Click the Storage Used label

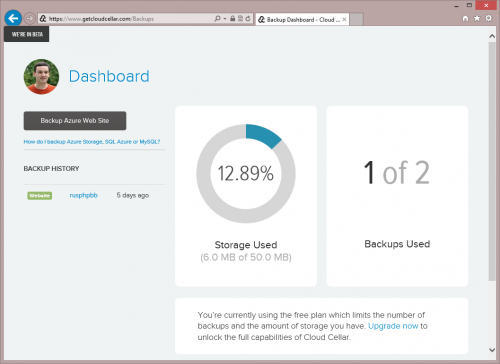point(246,245)
